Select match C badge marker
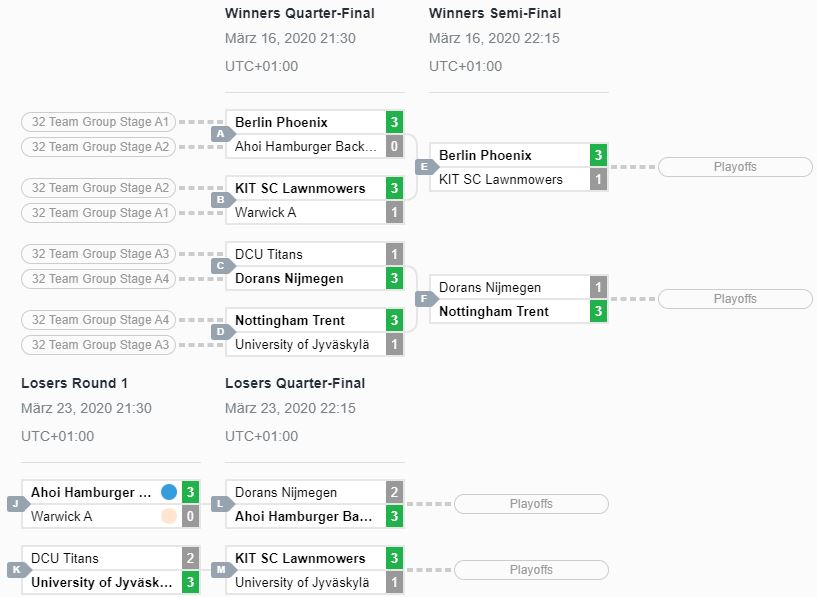Screen dimensions: 817x597 222,266
